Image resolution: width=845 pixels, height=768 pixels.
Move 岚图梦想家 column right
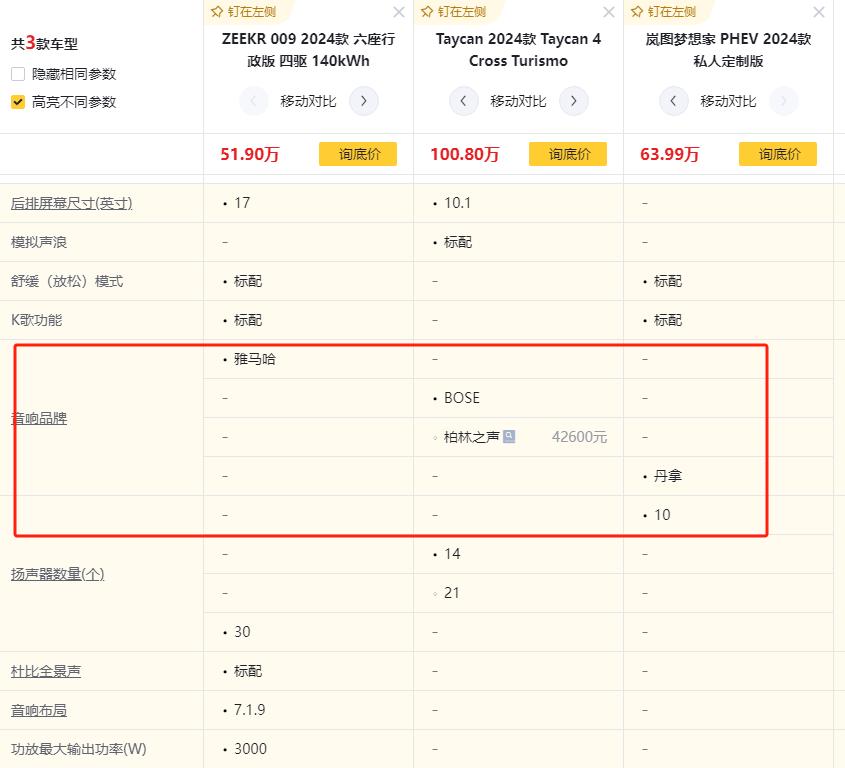784,101
